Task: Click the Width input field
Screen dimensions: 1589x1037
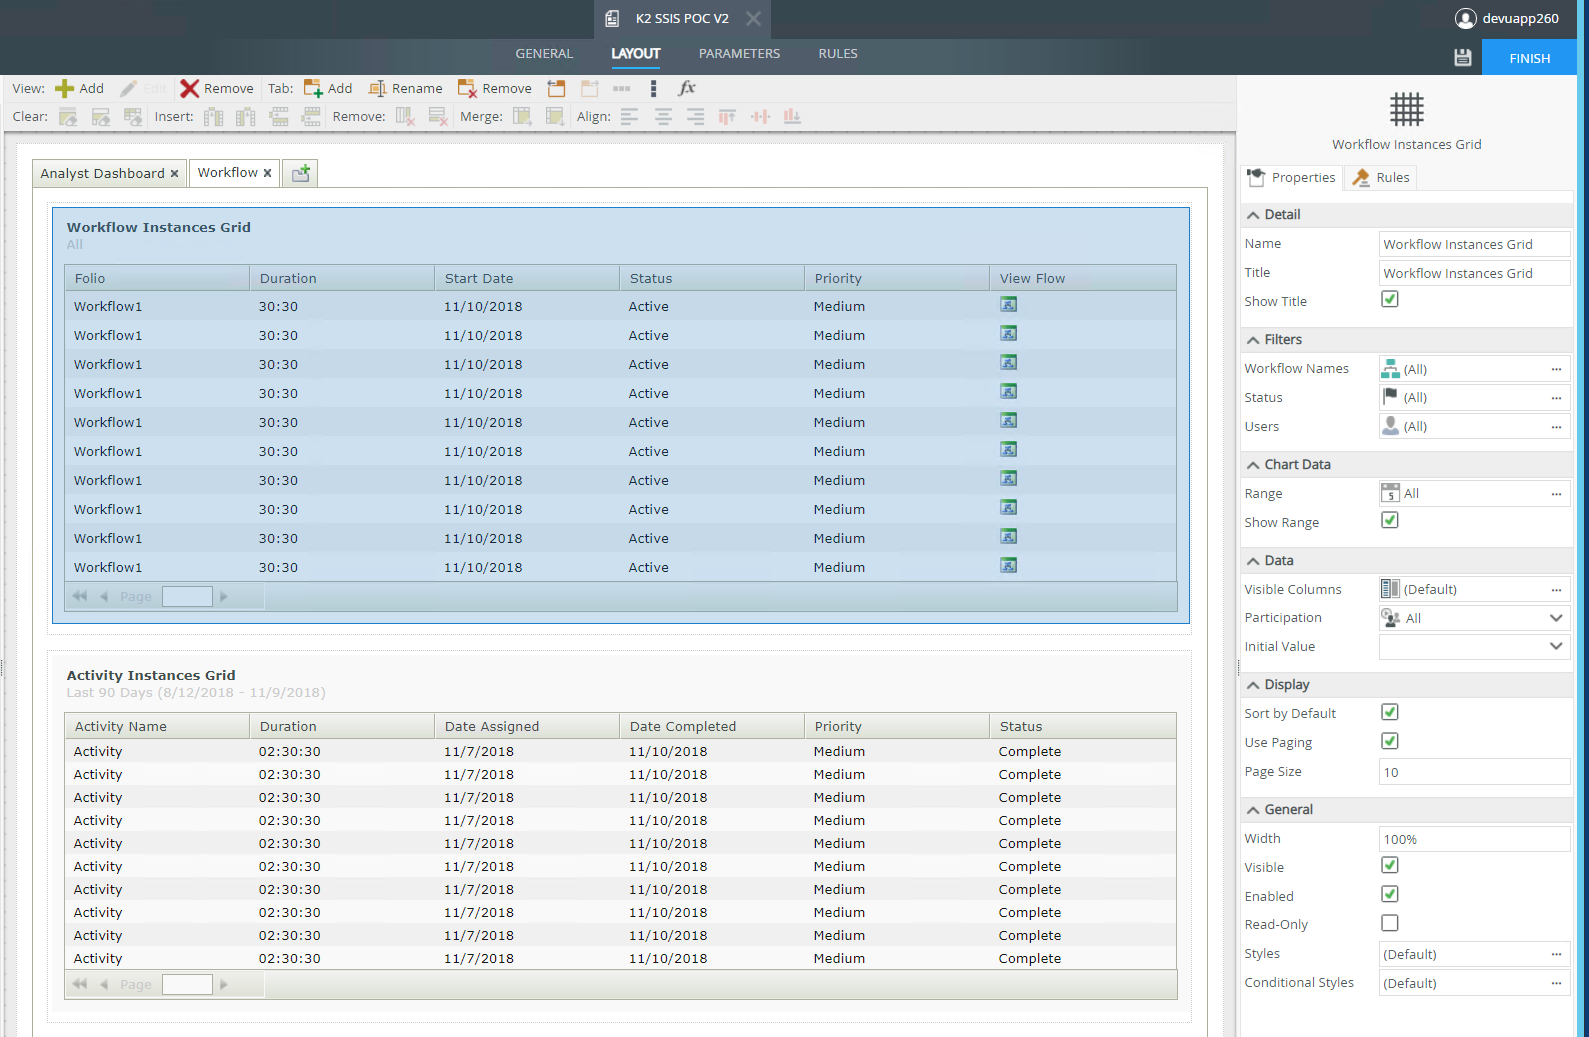Action: (x=1475, y=839)
